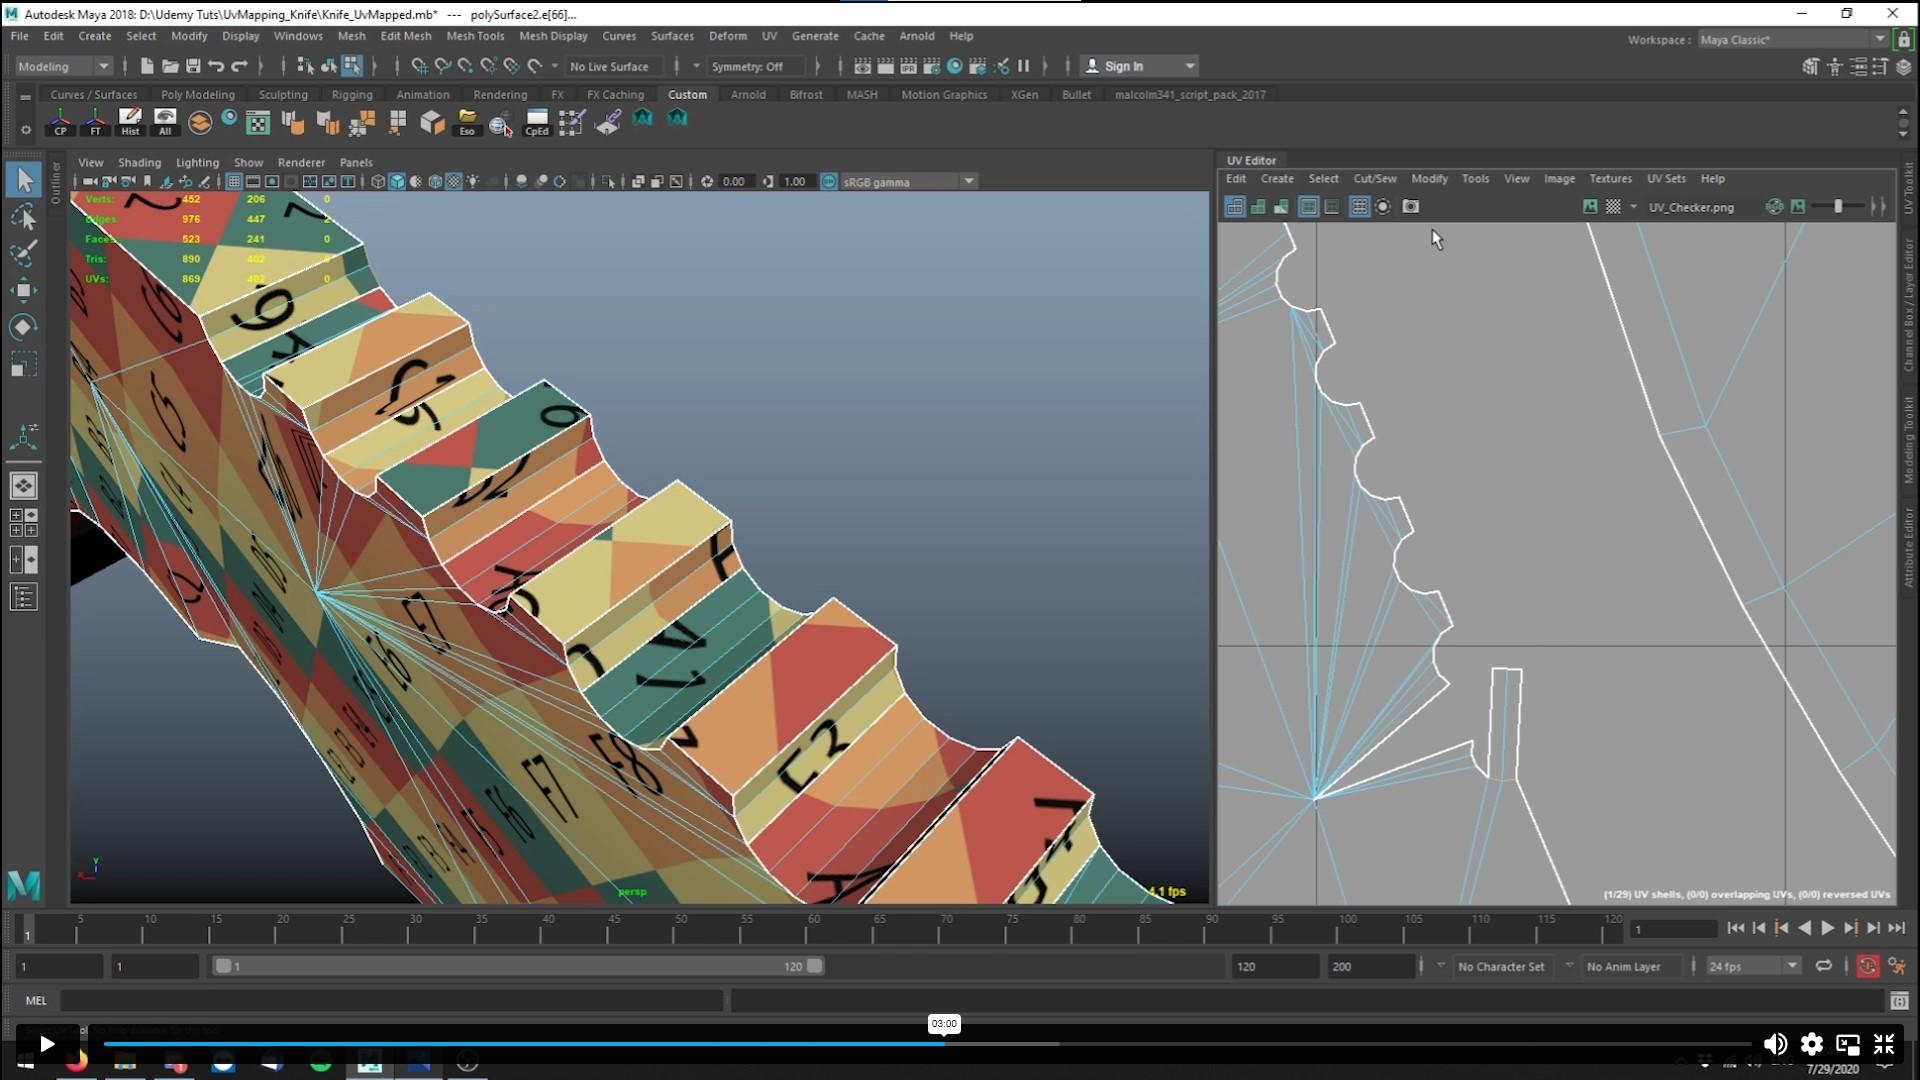
Task: Toggle smooth shade all in viewport
Action: 397,181
